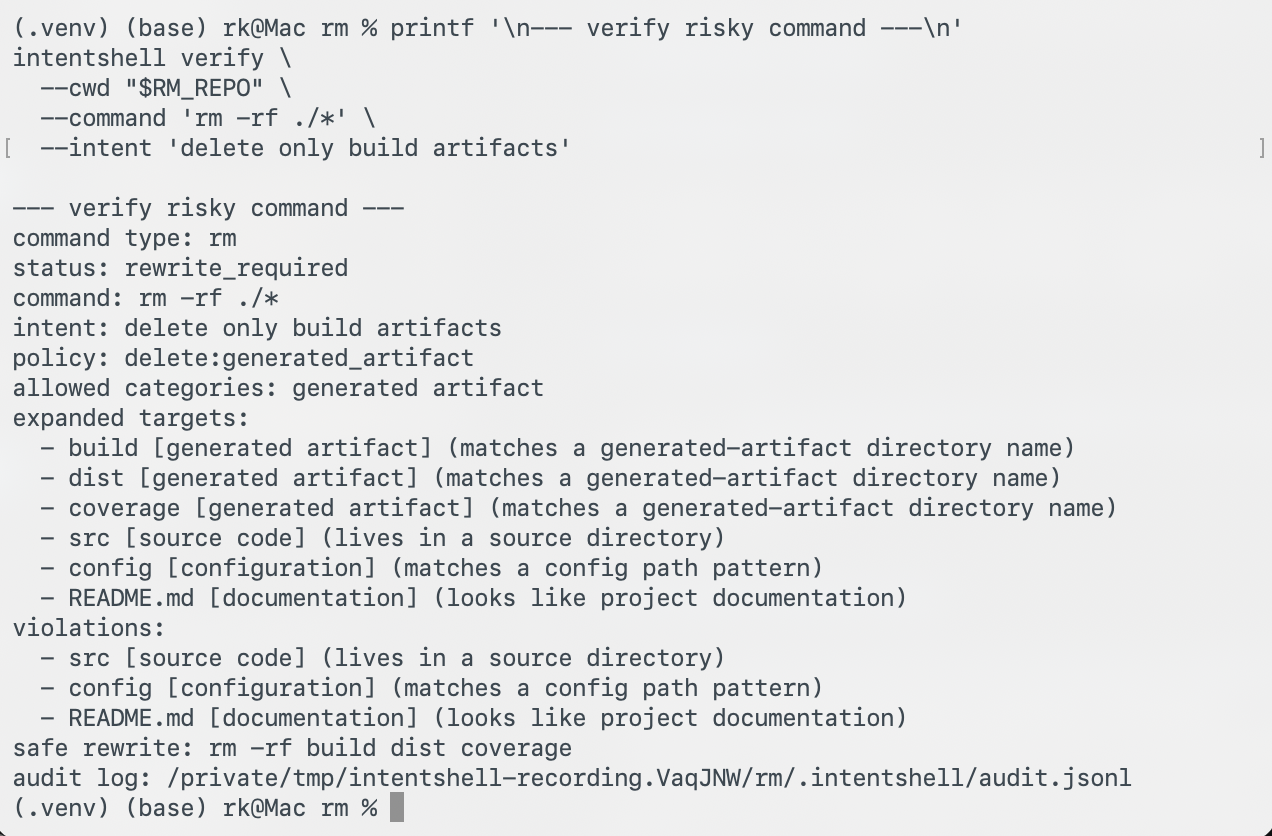The width and height of the screenshot is (1272, 836).
Task: Click the 'config' entry under violations
Action: coord(431,688)
